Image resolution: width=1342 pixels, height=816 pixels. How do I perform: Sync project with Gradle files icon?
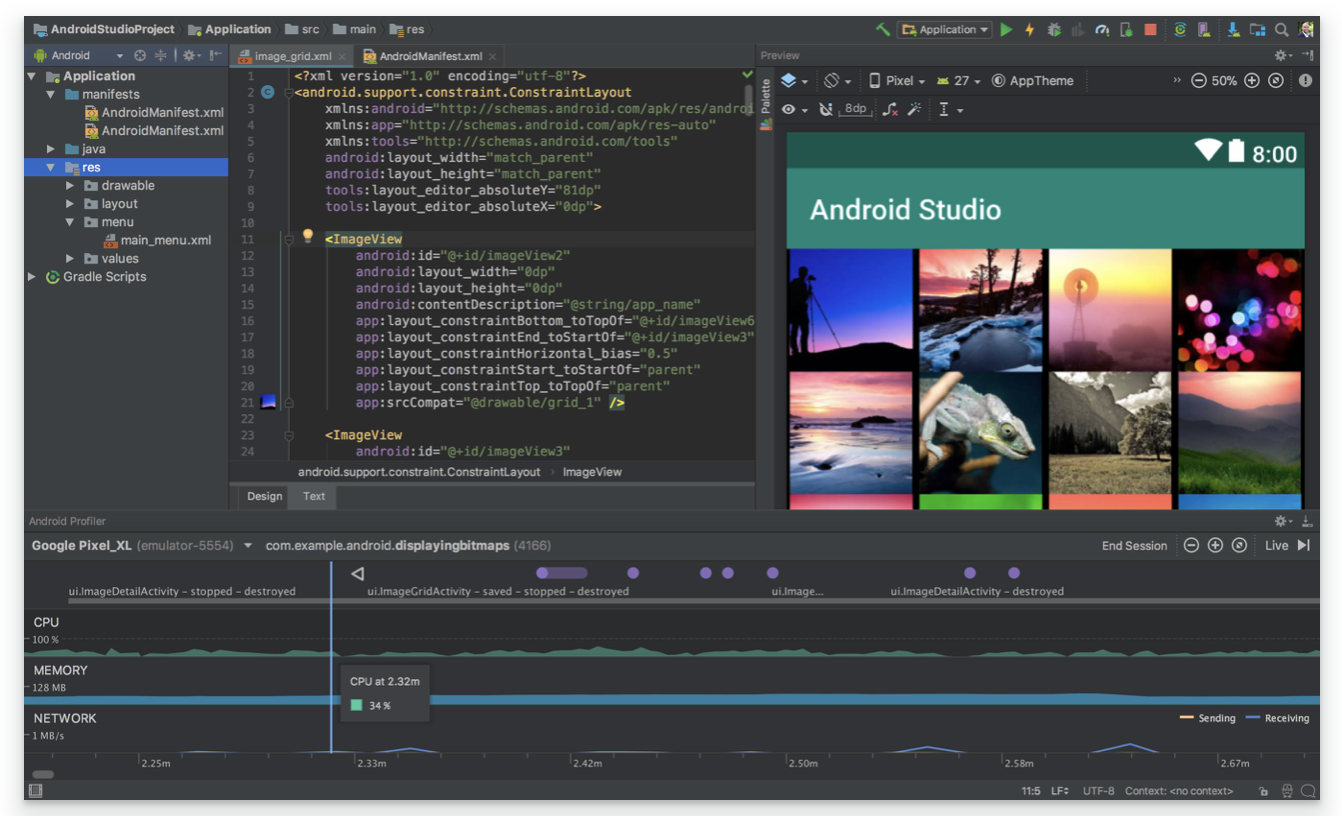[1180, 30]
